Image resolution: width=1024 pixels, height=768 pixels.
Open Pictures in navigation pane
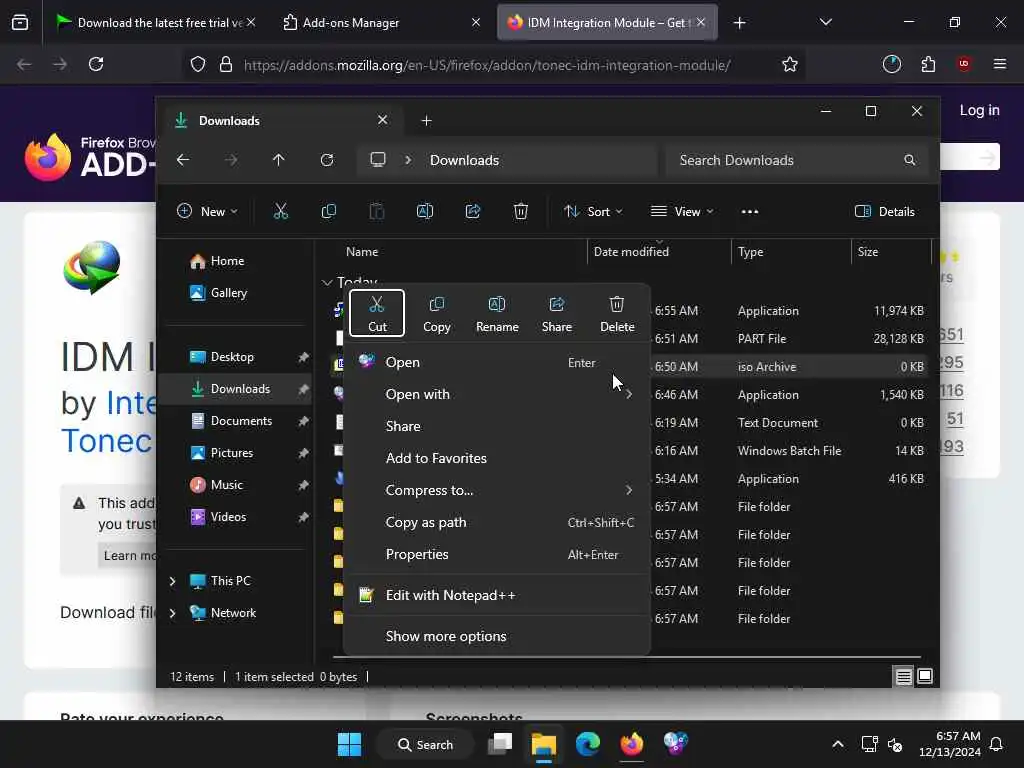click(x=231, y=453)
